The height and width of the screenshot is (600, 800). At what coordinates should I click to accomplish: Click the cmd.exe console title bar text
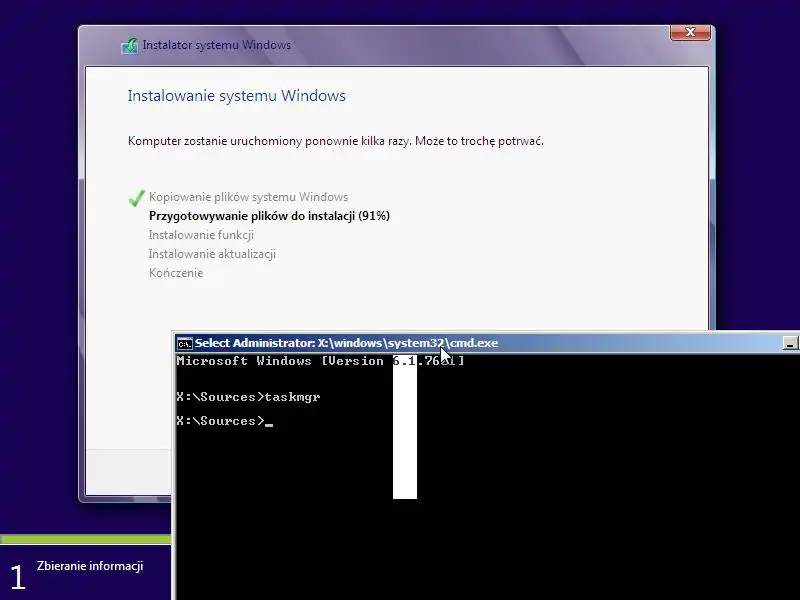(346, 343)
